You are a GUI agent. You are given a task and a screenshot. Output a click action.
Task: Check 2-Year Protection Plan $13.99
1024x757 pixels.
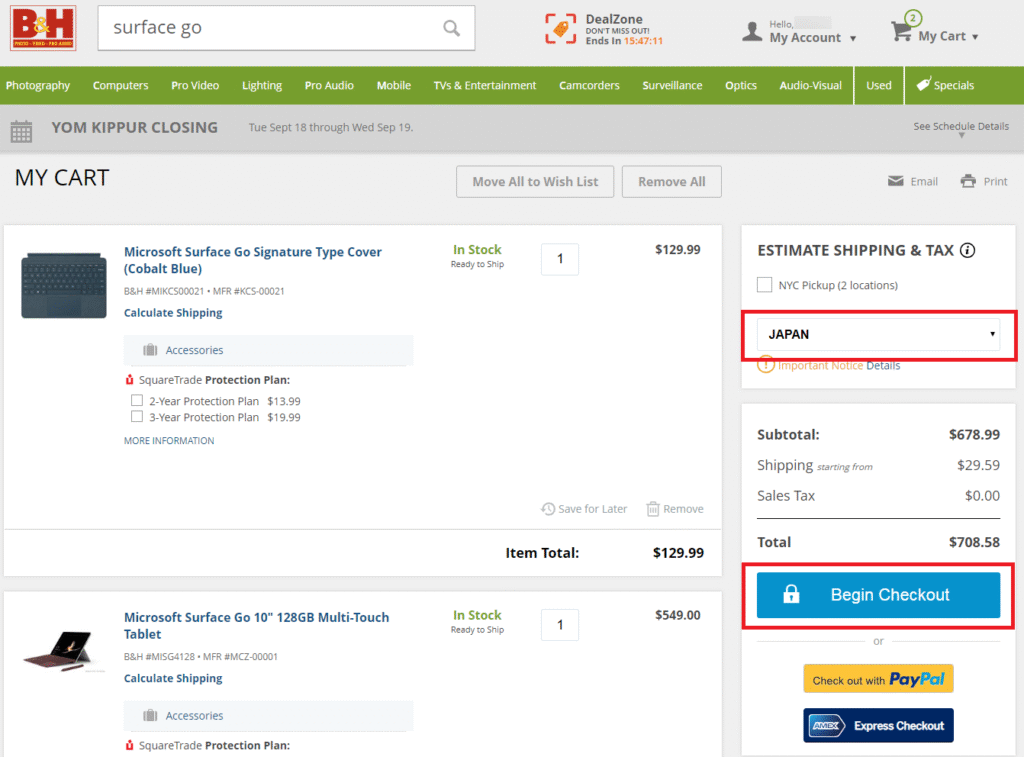pyautogui.click(x=136, y=400)
